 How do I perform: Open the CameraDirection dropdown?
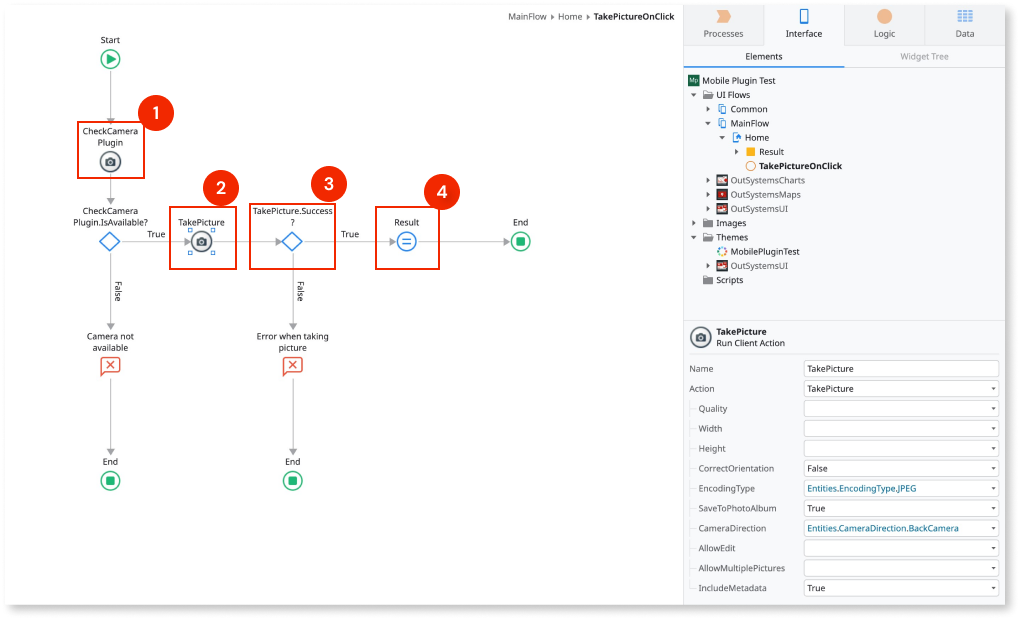[990, 528]
